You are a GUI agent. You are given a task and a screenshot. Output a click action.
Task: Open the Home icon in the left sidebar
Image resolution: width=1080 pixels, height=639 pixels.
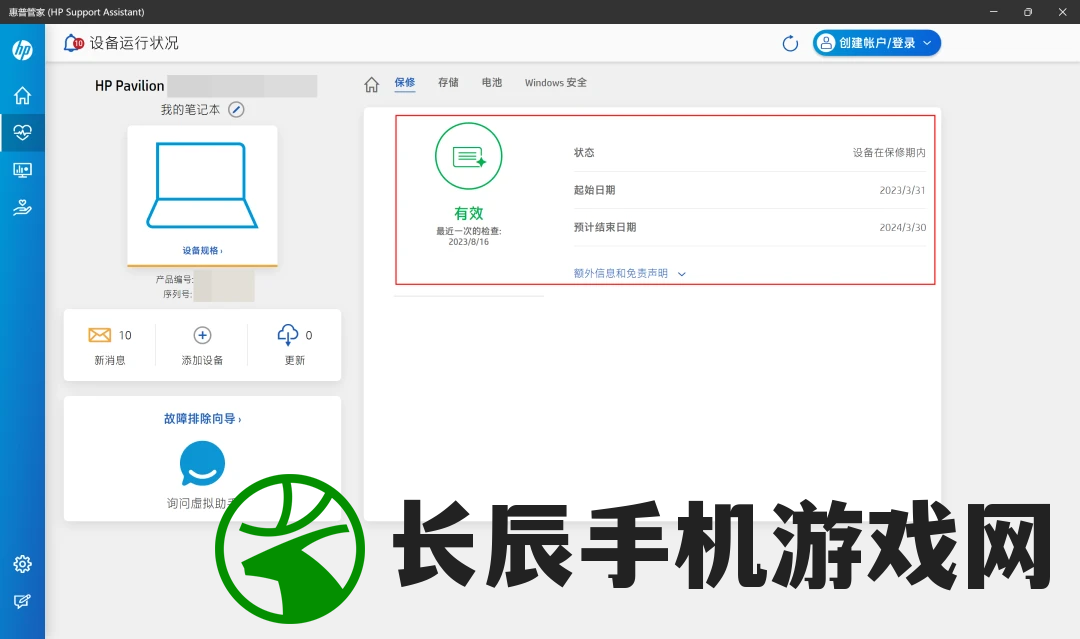coord(22,95)
